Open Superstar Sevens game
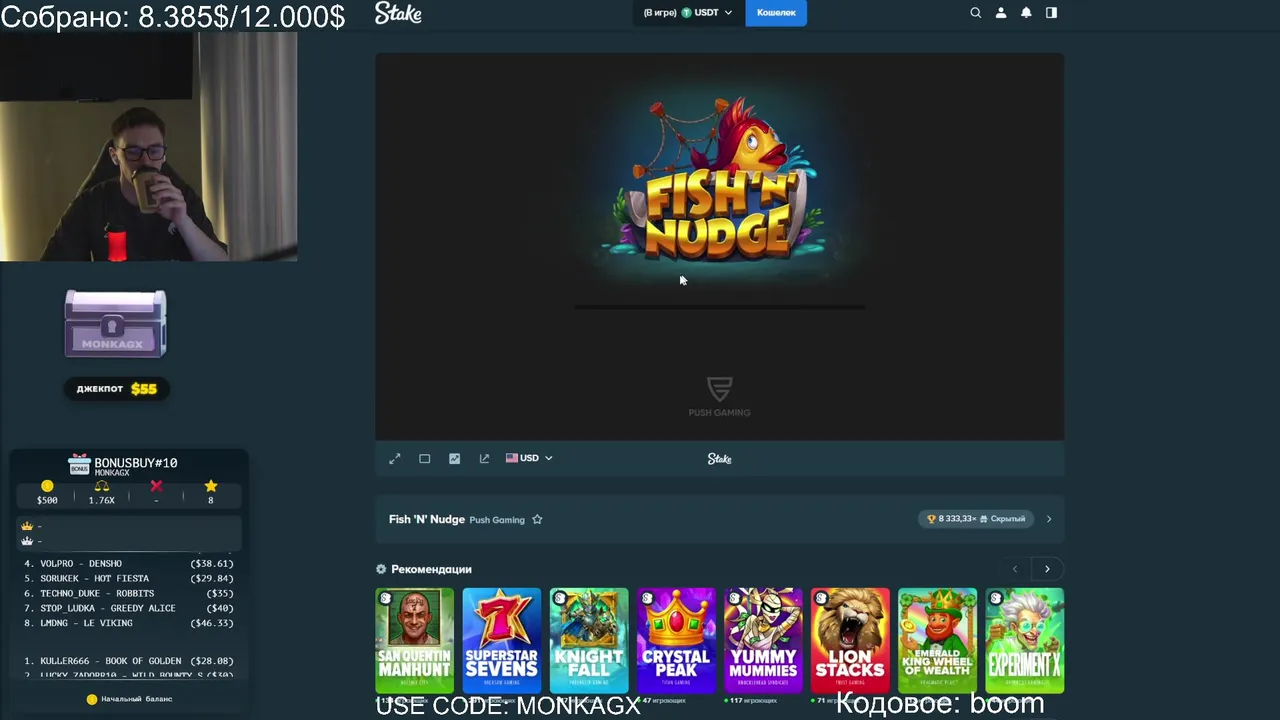Screen dimensions: 1280x720 click(x=501, y=640)
